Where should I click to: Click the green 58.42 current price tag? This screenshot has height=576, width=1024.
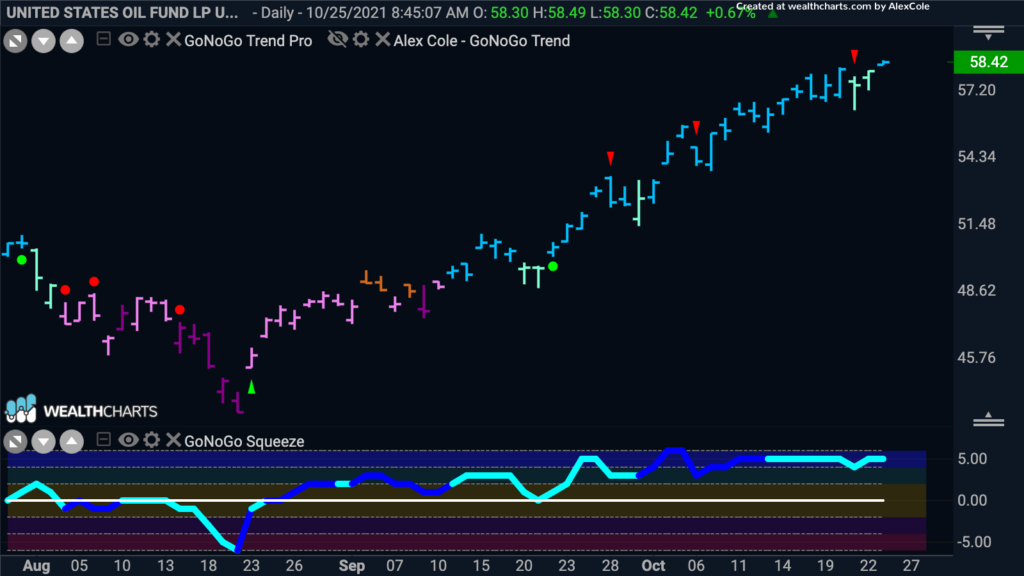[988, 62]
